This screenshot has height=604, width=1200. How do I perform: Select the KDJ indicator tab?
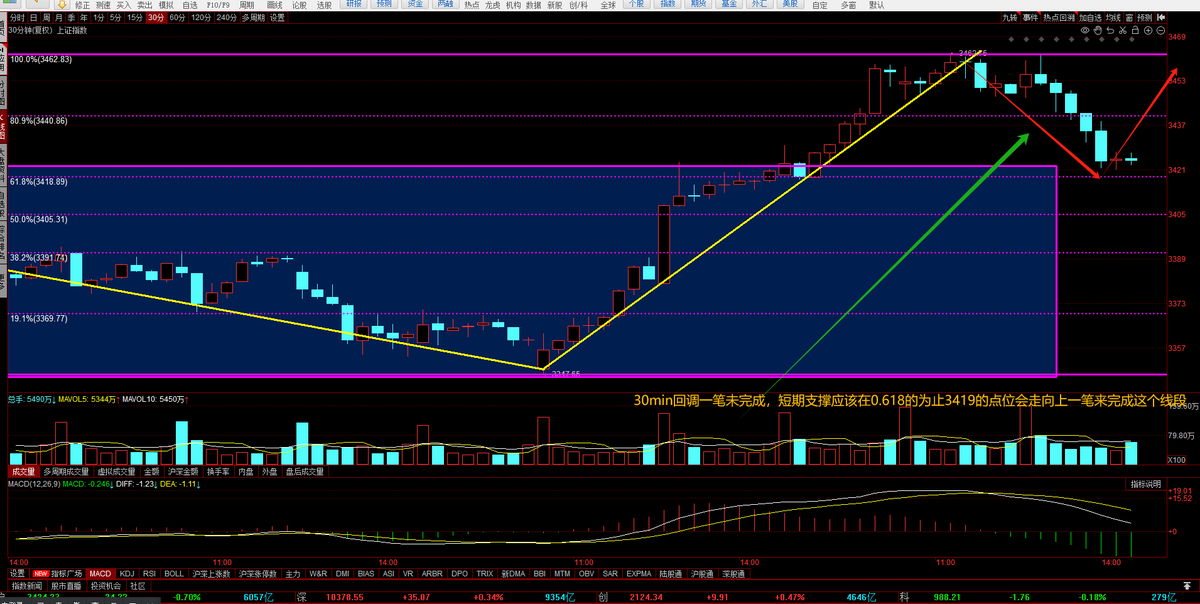127,574
